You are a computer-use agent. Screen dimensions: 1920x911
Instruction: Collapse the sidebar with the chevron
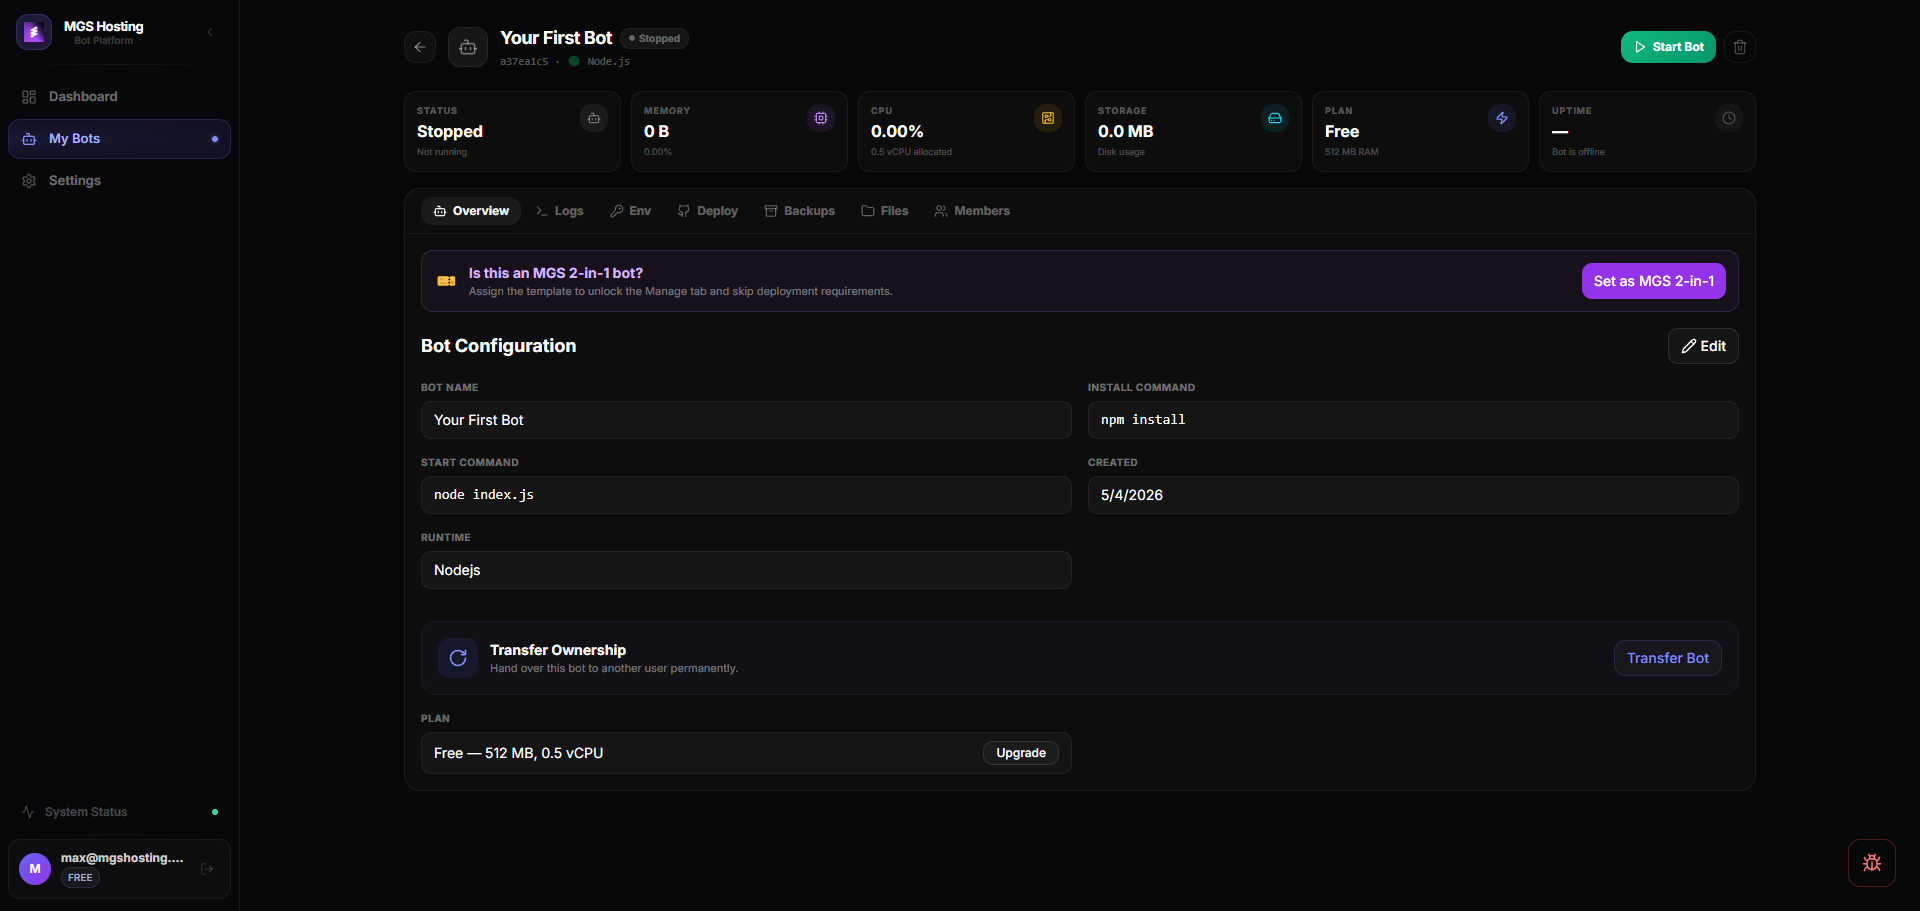tap(210, 32)
